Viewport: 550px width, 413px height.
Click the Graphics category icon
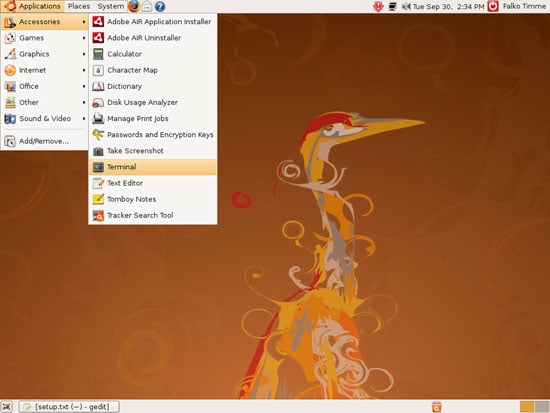tap(10, 54)
